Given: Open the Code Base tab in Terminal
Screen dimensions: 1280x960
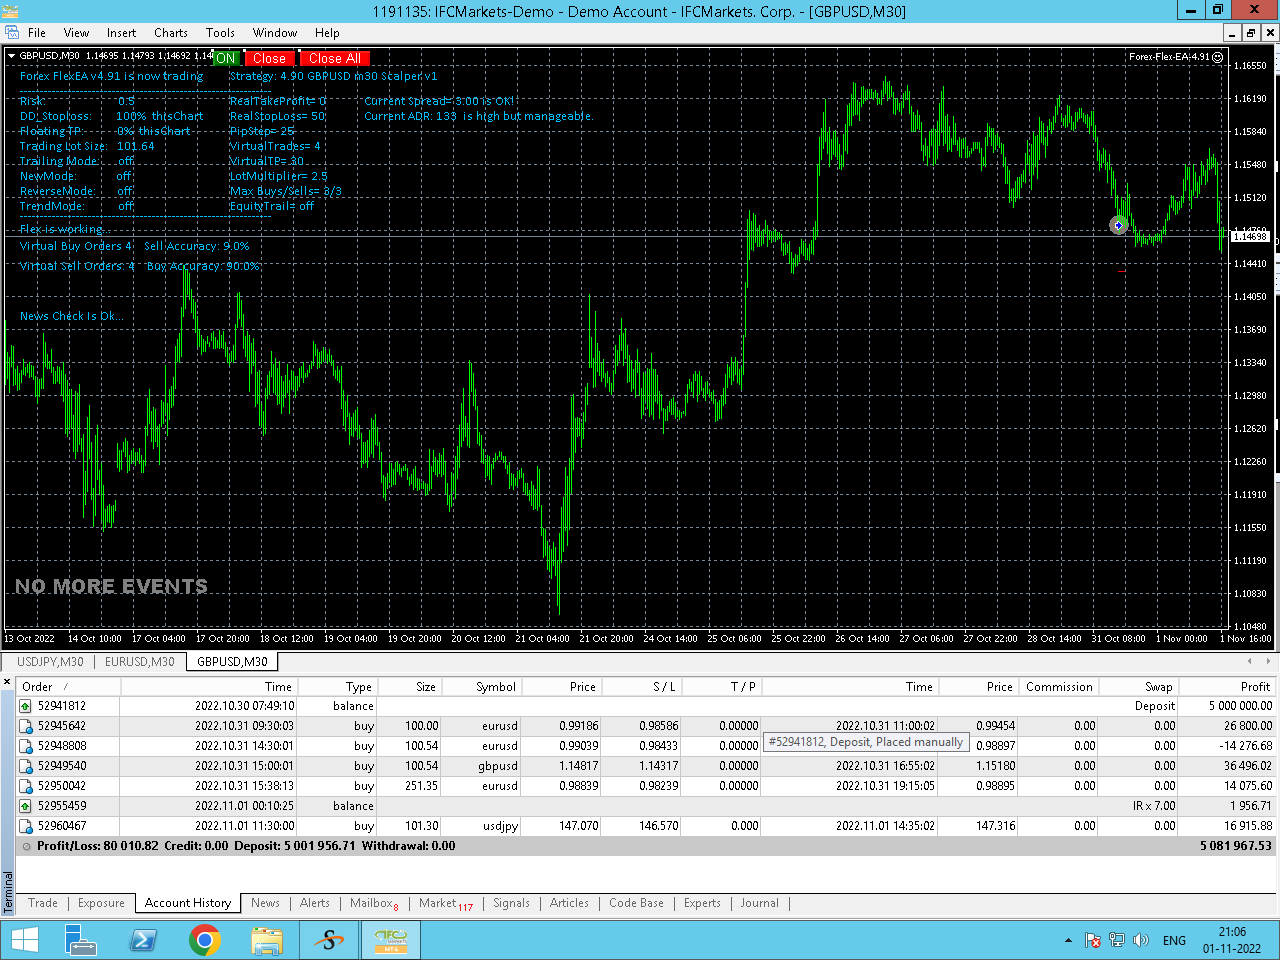Looking at the screenshot, I should click(x=636, y=903).
